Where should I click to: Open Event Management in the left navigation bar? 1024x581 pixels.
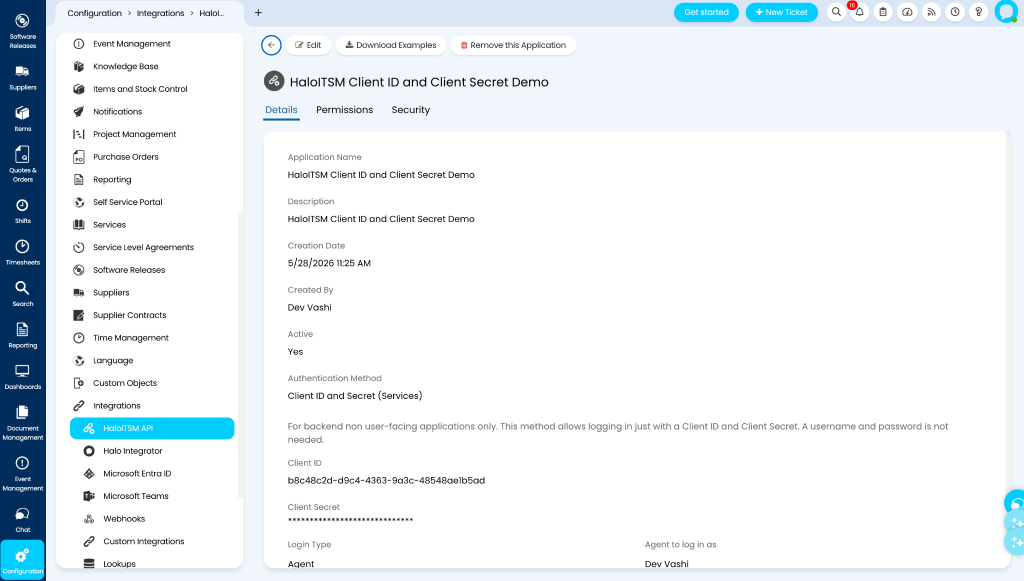tap(23, 473)
